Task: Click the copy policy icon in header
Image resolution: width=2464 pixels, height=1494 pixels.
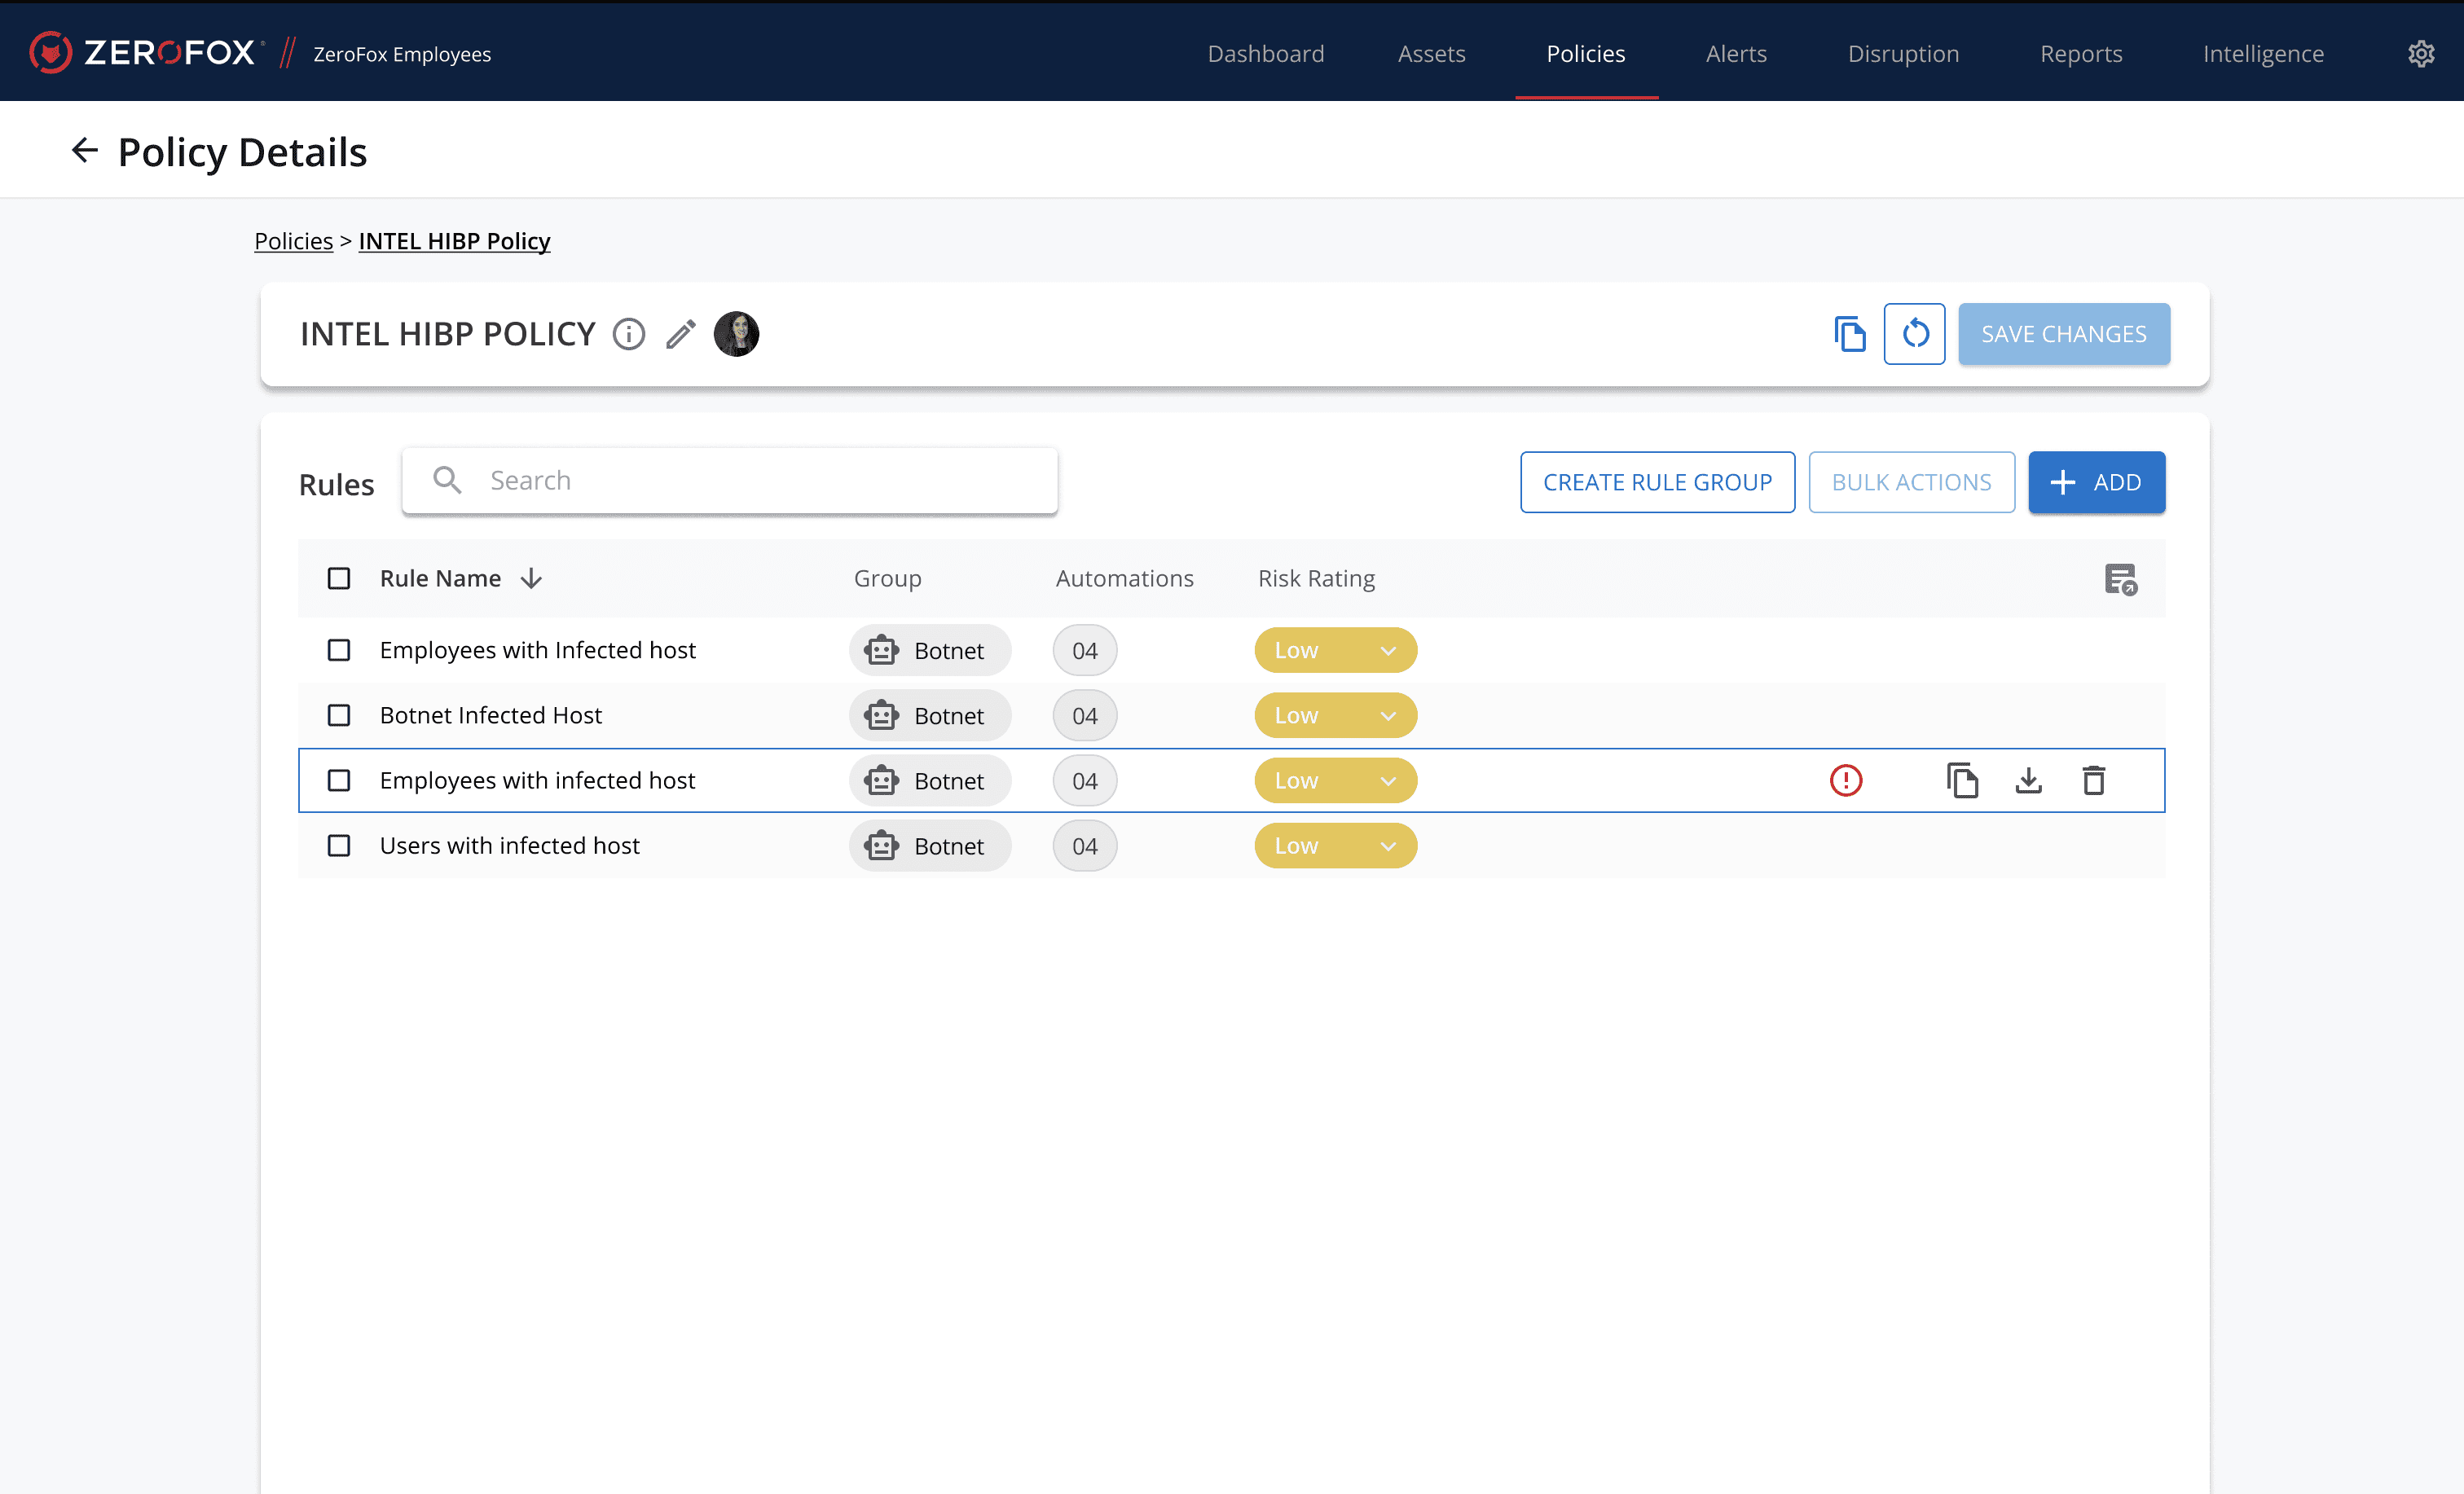Action: (x=1849, y=334)
